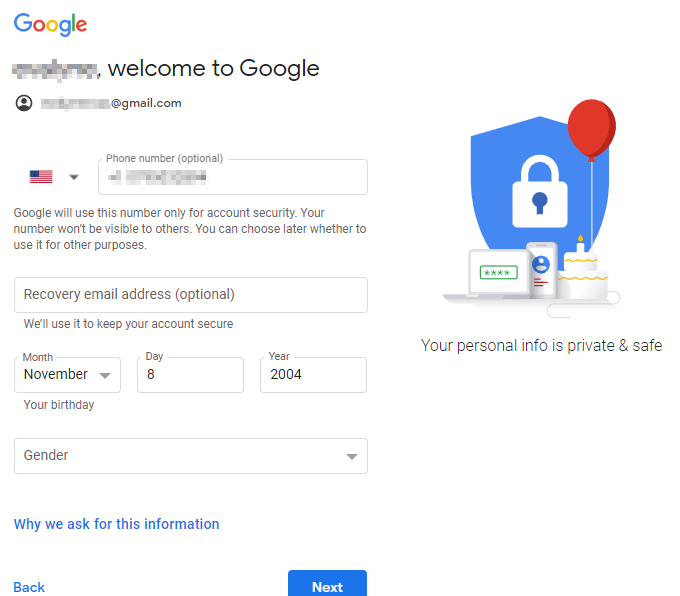Open the country code dropdown arrow
The image size is (680, 596).
pyautogui.click(x=74, y=177)
